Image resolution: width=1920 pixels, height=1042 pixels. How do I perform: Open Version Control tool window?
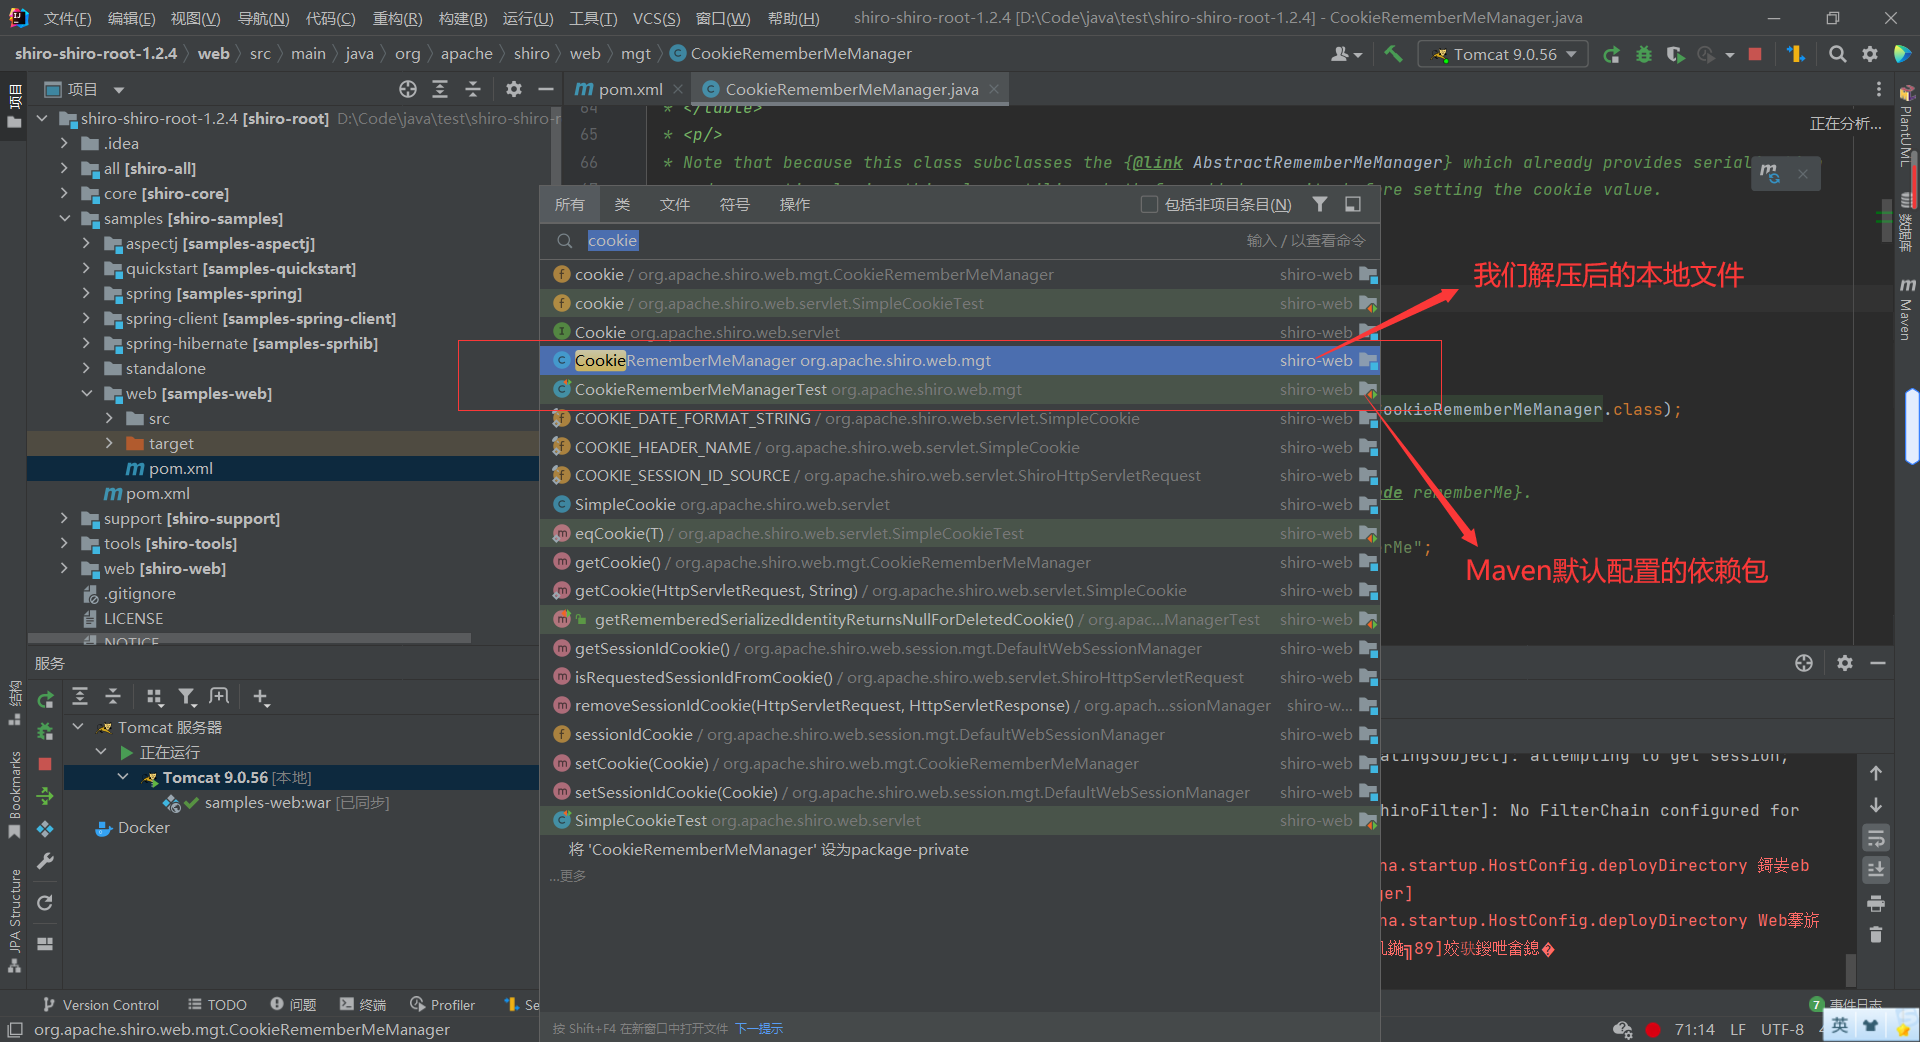tap(101, 1004)
